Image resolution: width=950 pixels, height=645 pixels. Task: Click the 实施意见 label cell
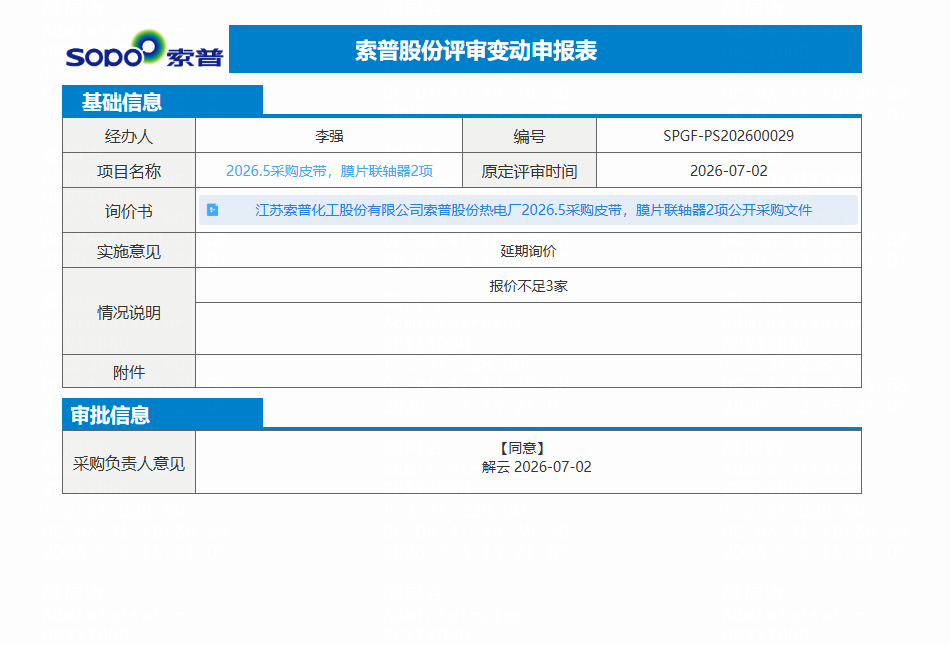tap(128, 251)
